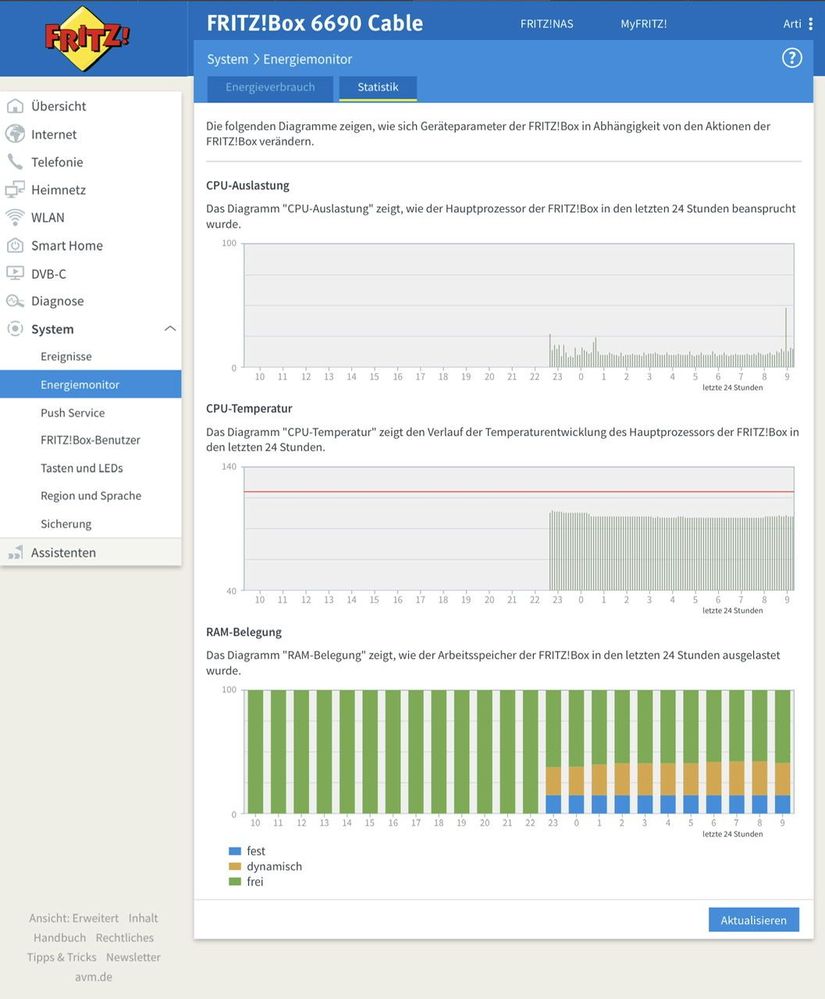
Task: Click the Internet globe icon
Action: pos(15,134)
